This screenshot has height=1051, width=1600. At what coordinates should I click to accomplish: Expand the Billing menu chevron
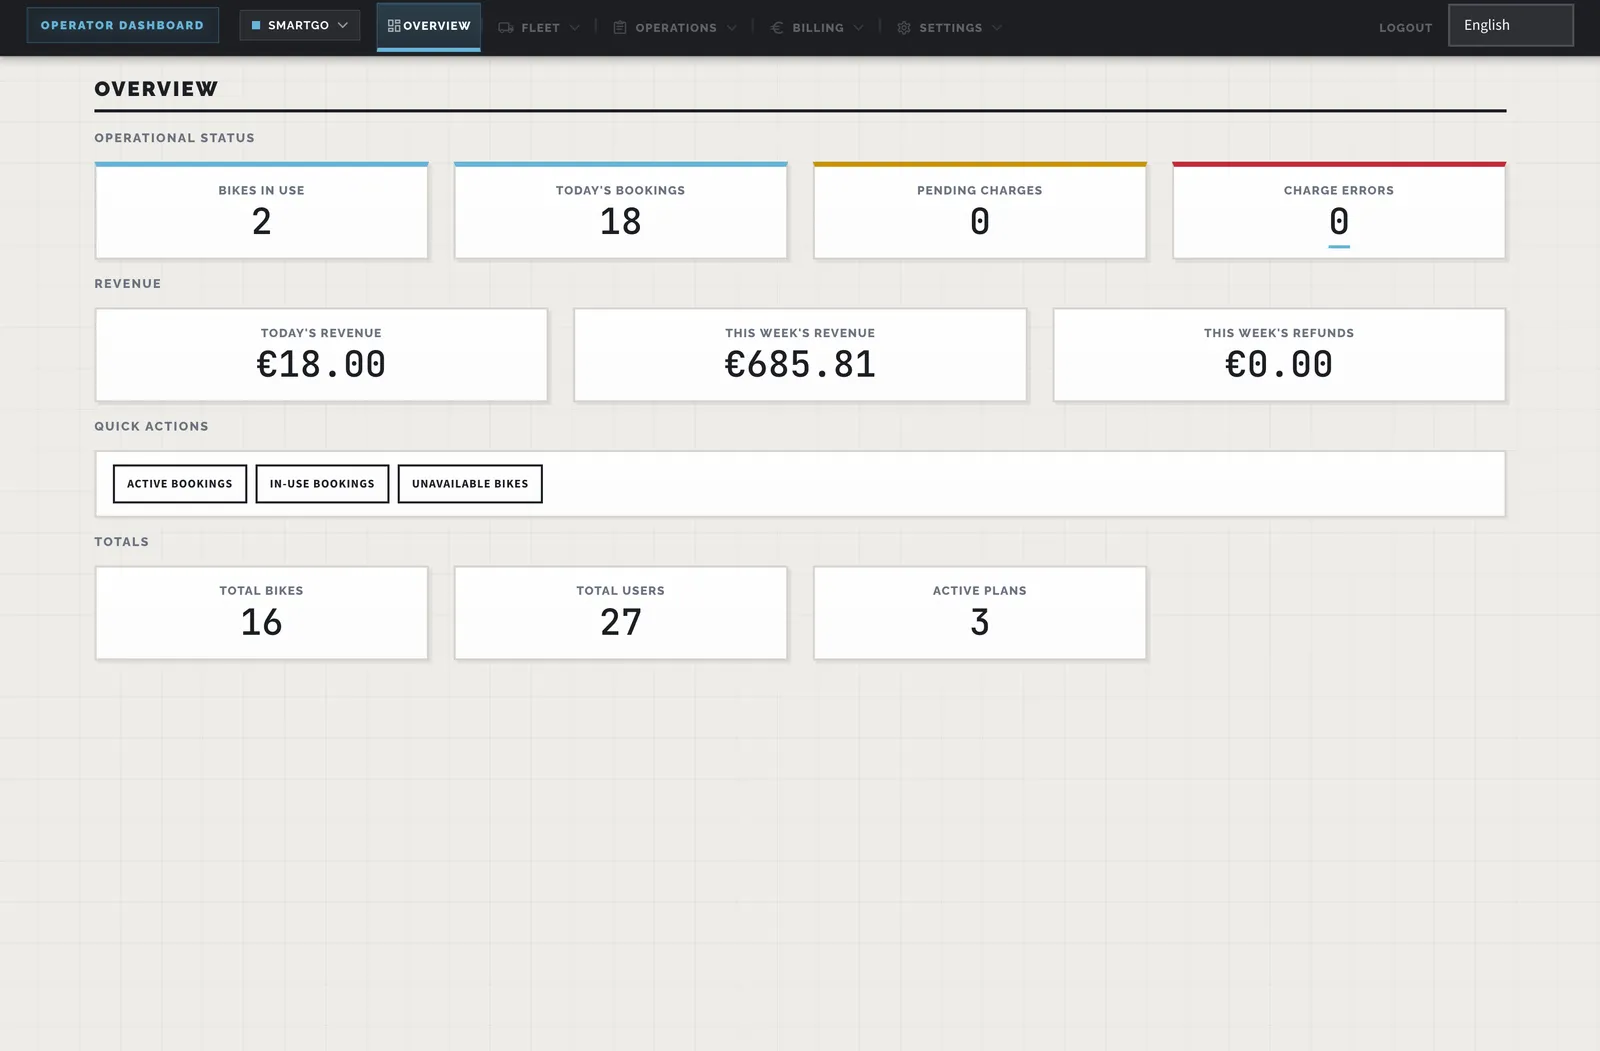(x=859, y=28)
